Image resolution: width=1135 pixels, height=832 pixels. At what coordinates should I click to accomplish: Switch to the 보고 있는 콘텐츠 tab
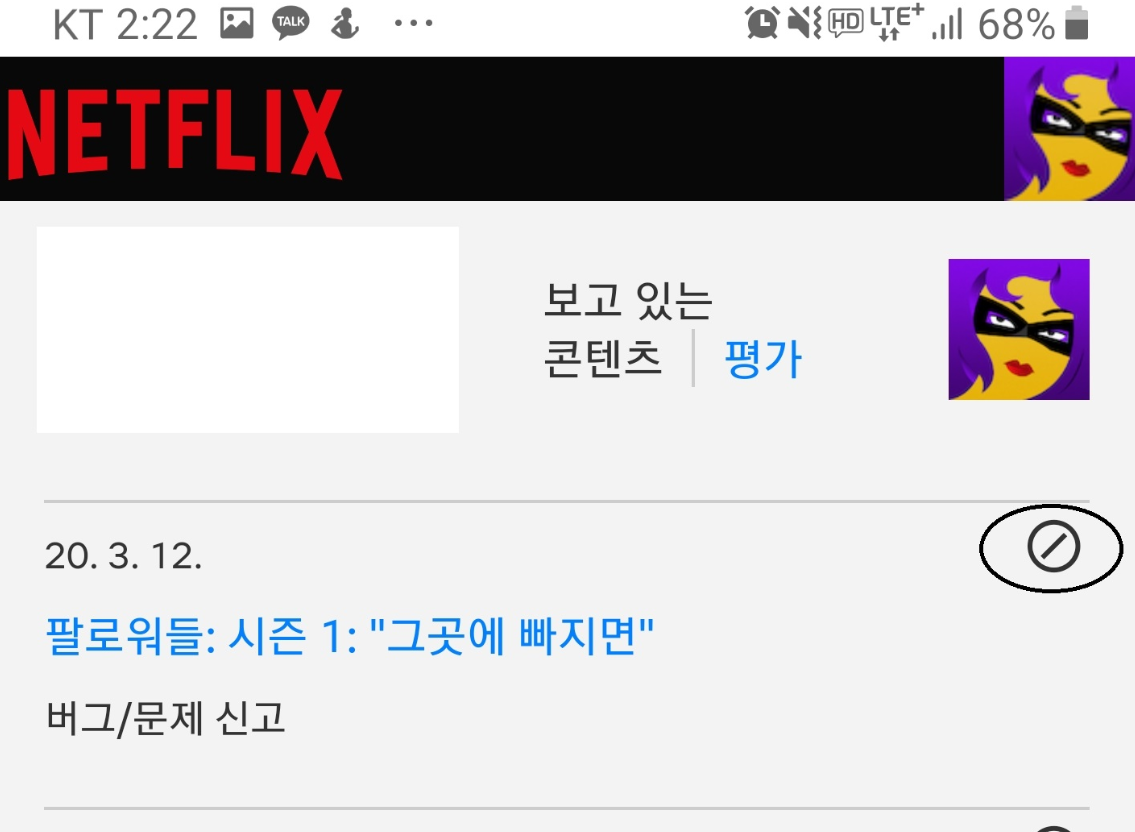(x=628, y=329)
